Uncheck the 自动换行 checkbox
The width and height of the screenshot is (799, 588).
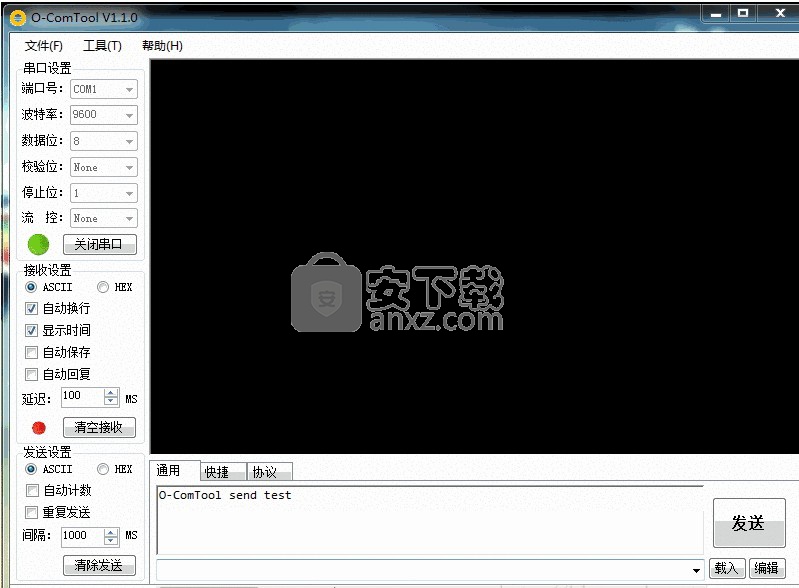pyautogui.click(x=31, y=308)
